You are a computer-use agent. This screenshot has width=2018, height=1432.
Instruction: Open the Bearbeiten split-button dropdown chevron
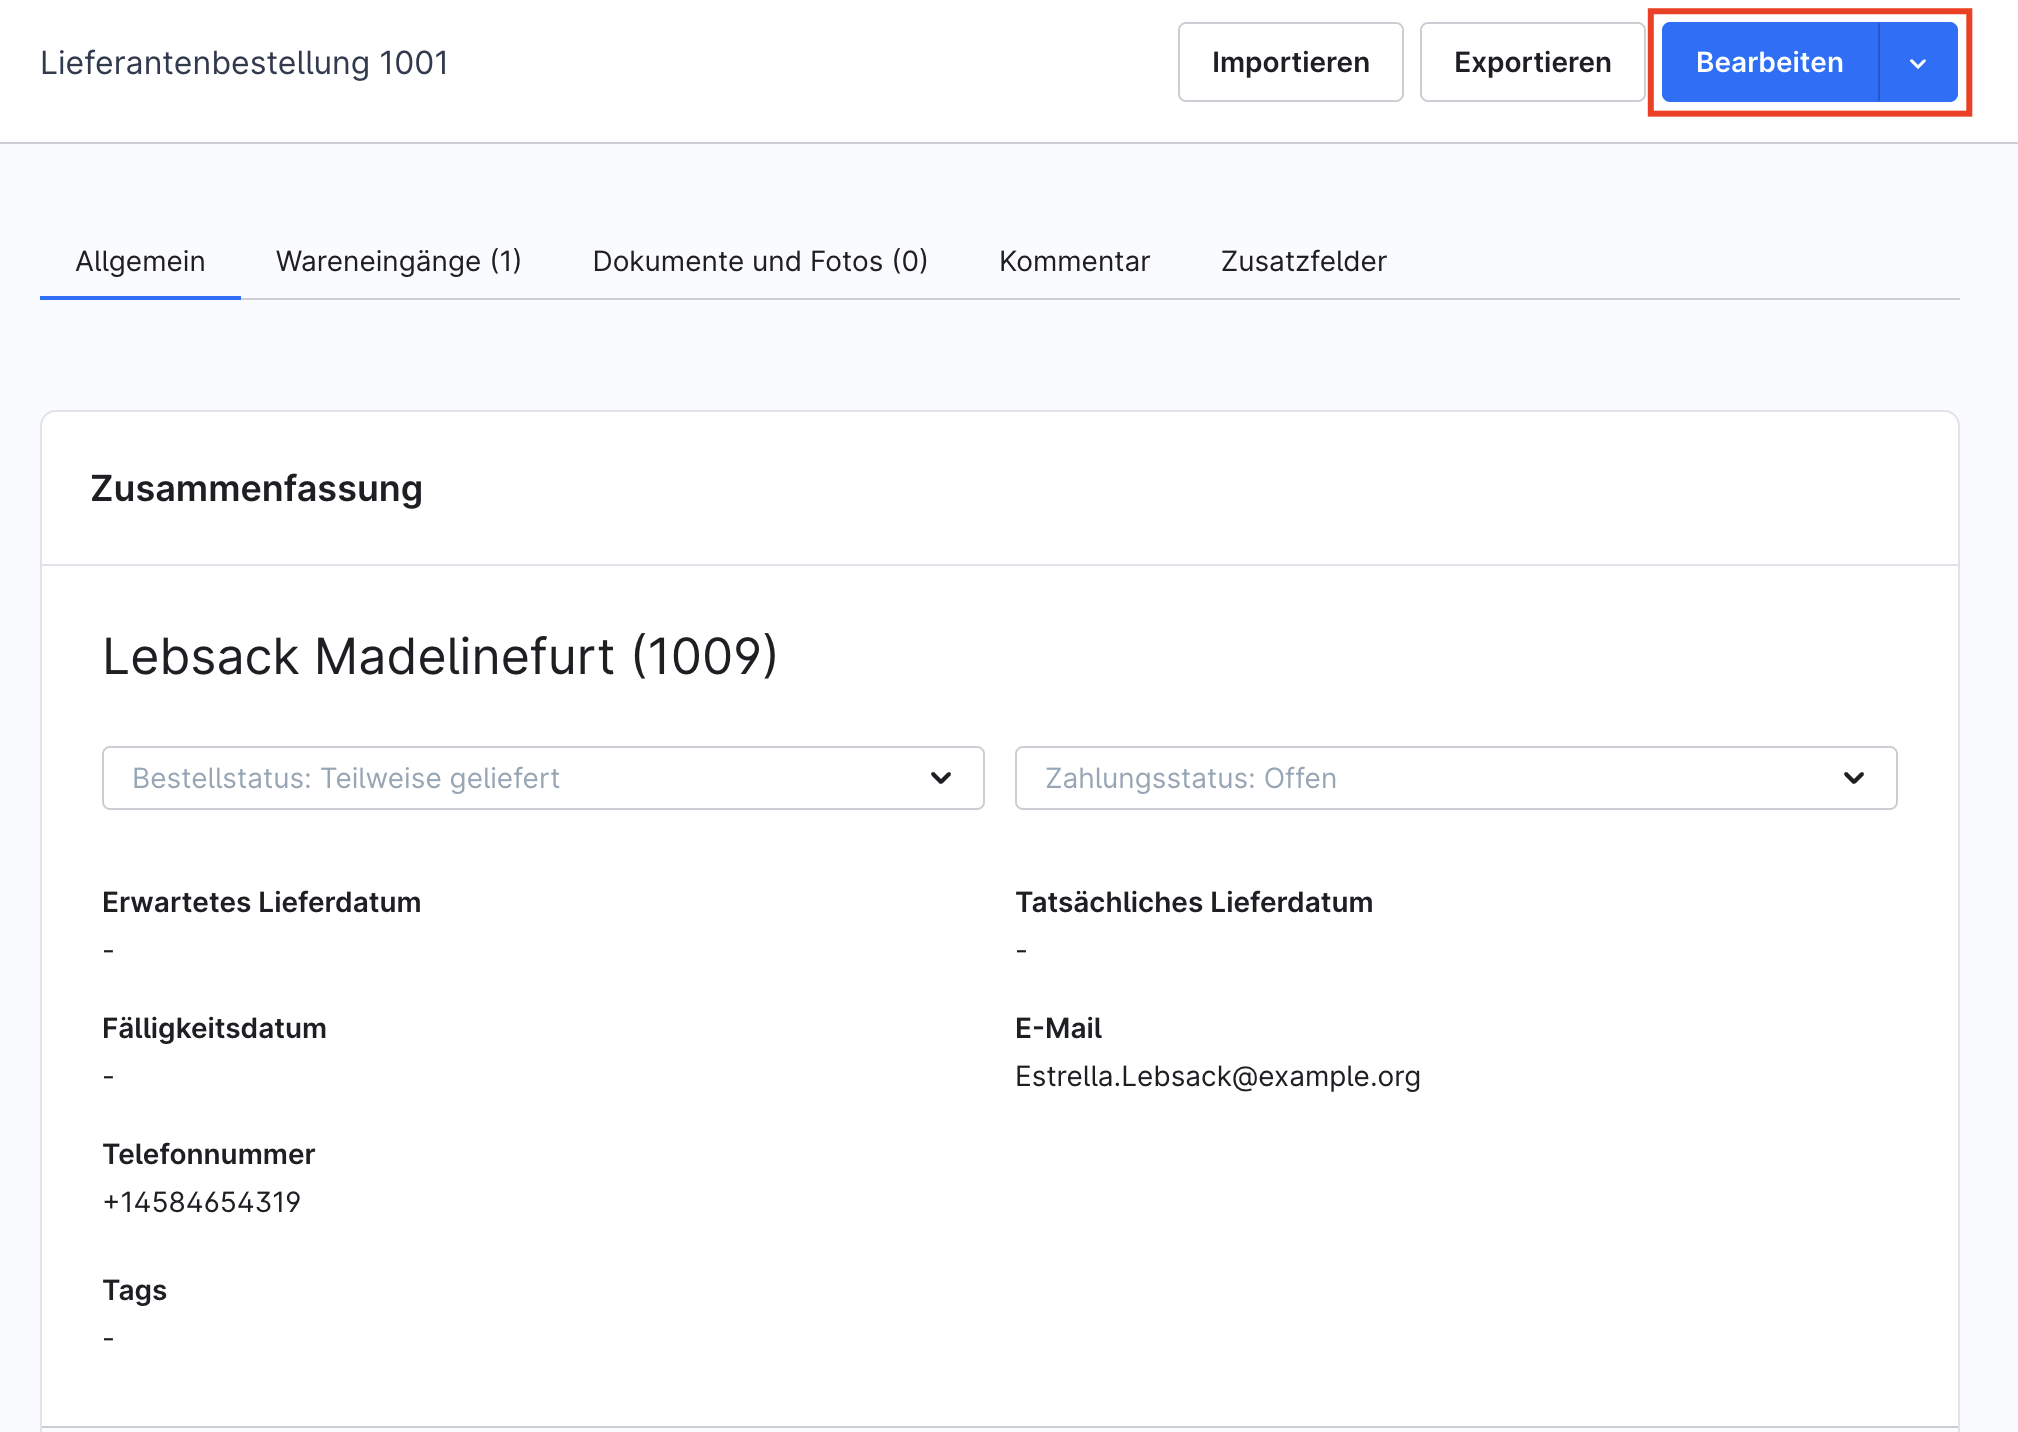[1917, 62]
